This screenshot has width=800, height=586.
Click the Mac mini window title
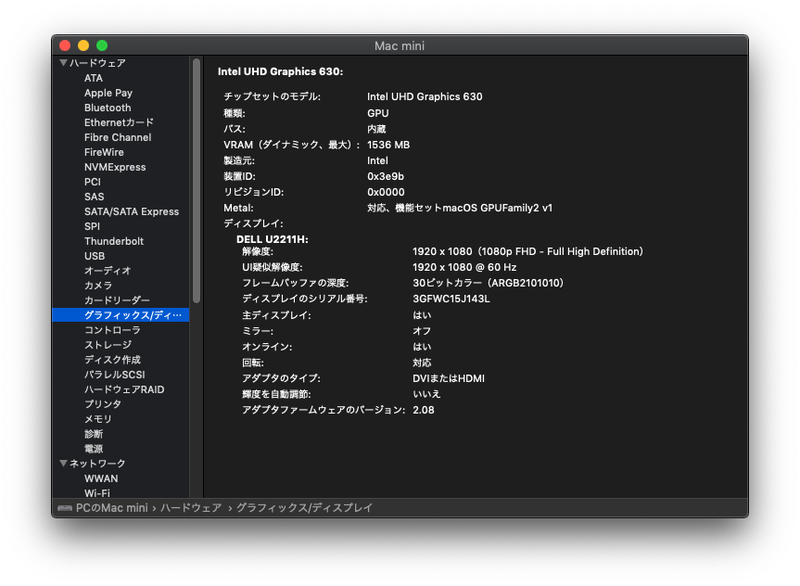[399, 46]
